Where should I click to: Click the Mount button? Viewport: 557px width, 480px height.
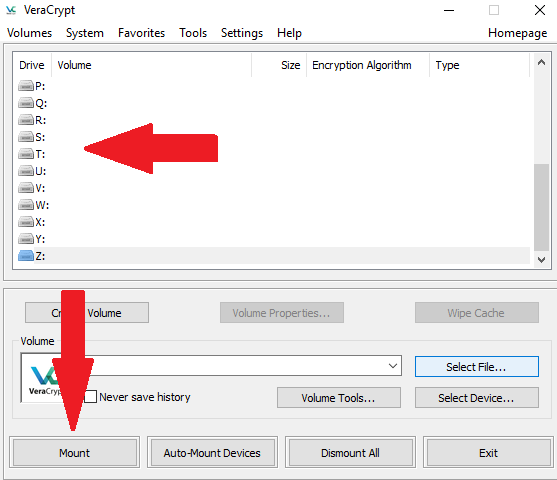pyautogui.click(x=75, y=453)
